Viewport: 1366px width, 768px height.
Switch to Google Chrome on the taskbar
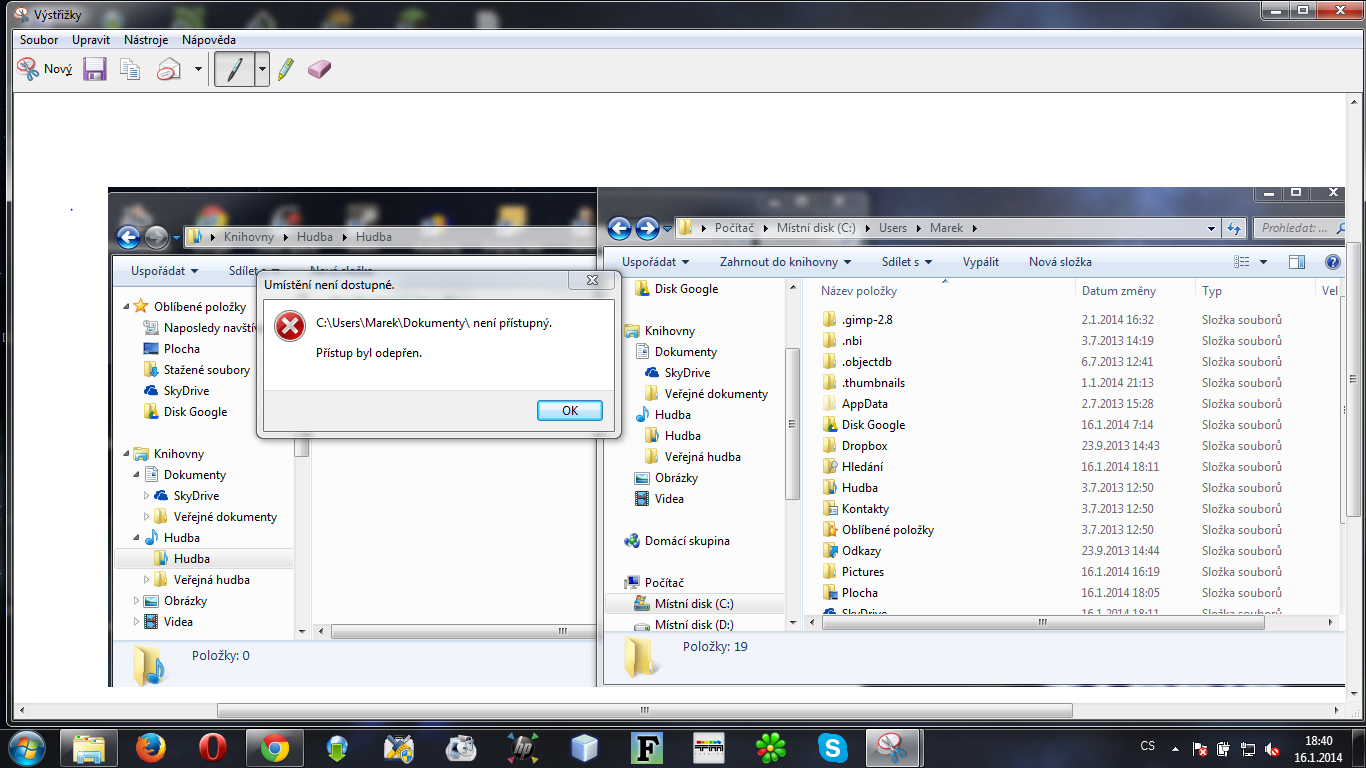point(275,747)
